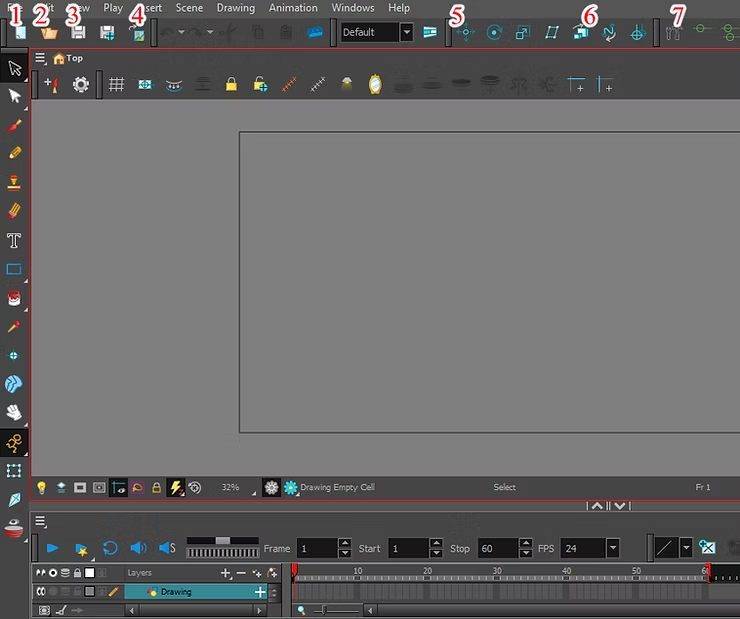Expand view using the down chevron
The height and width of the screenshot is (619, 740).
coord(620,506)
